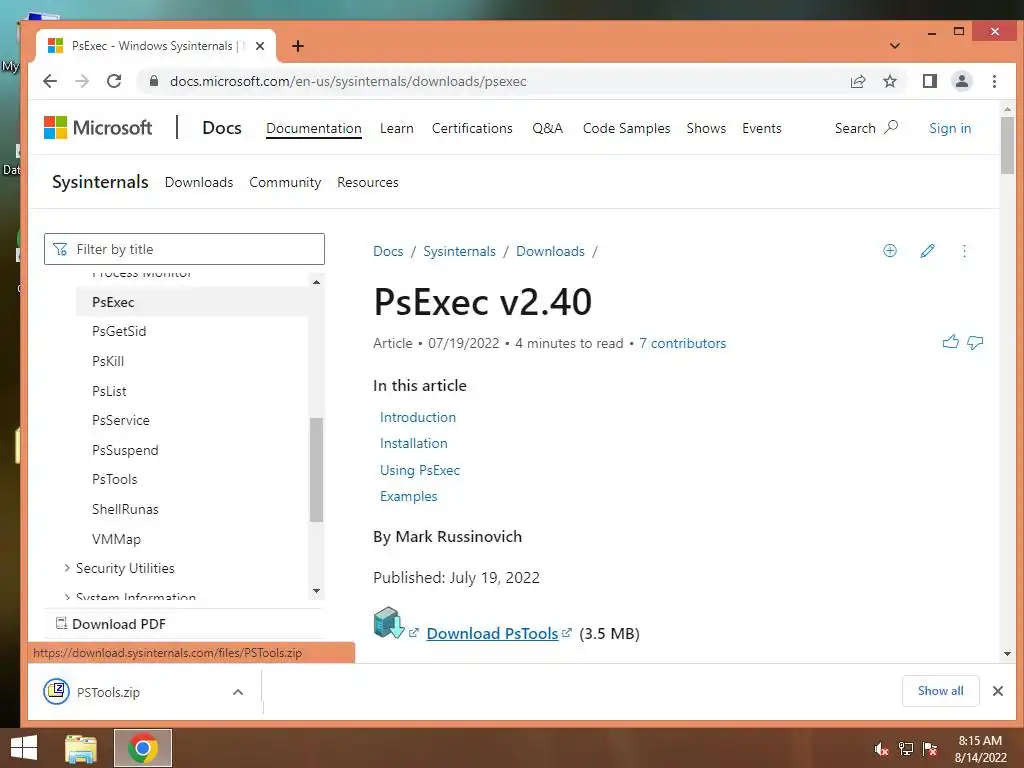
Task: Open the Q&A menu item
Action: 547,128
